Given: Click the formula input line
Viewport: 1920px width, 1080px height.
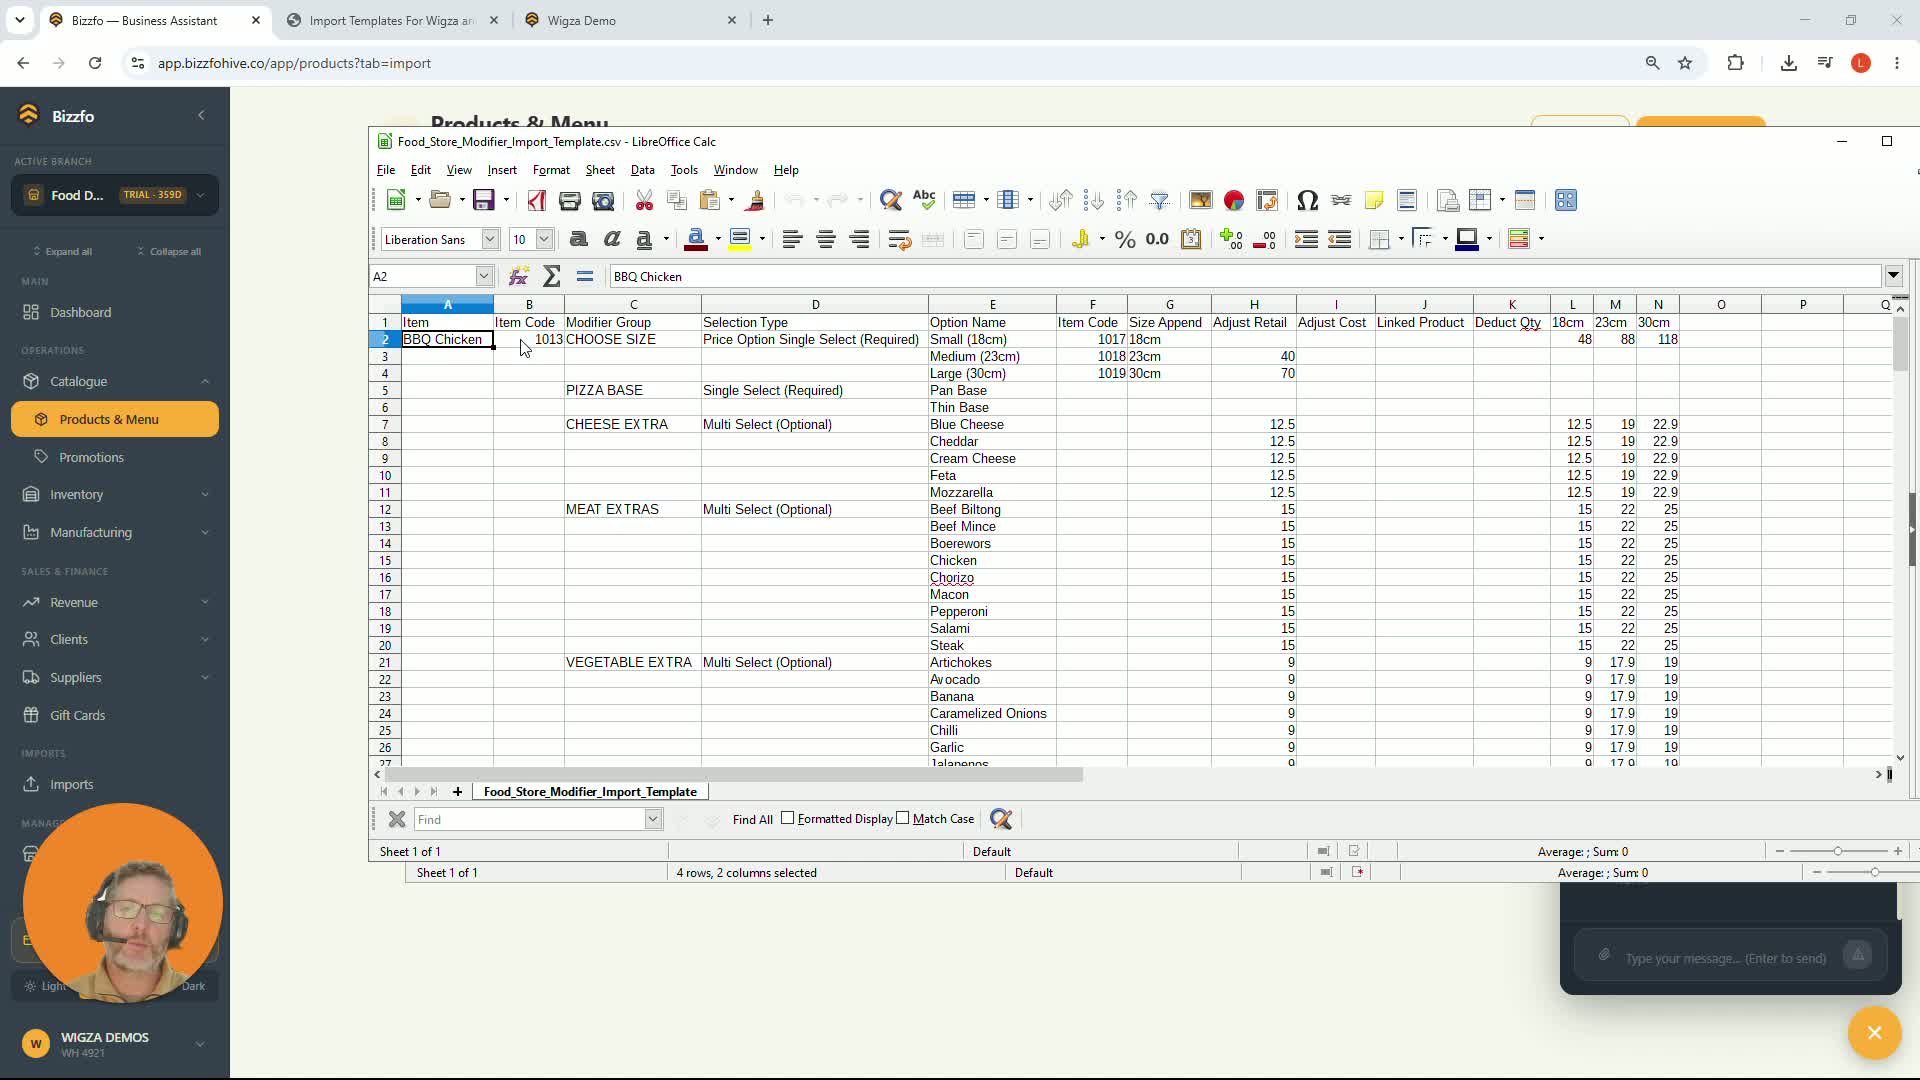Looking at the screenshot, I should [x=1245, y=276].
